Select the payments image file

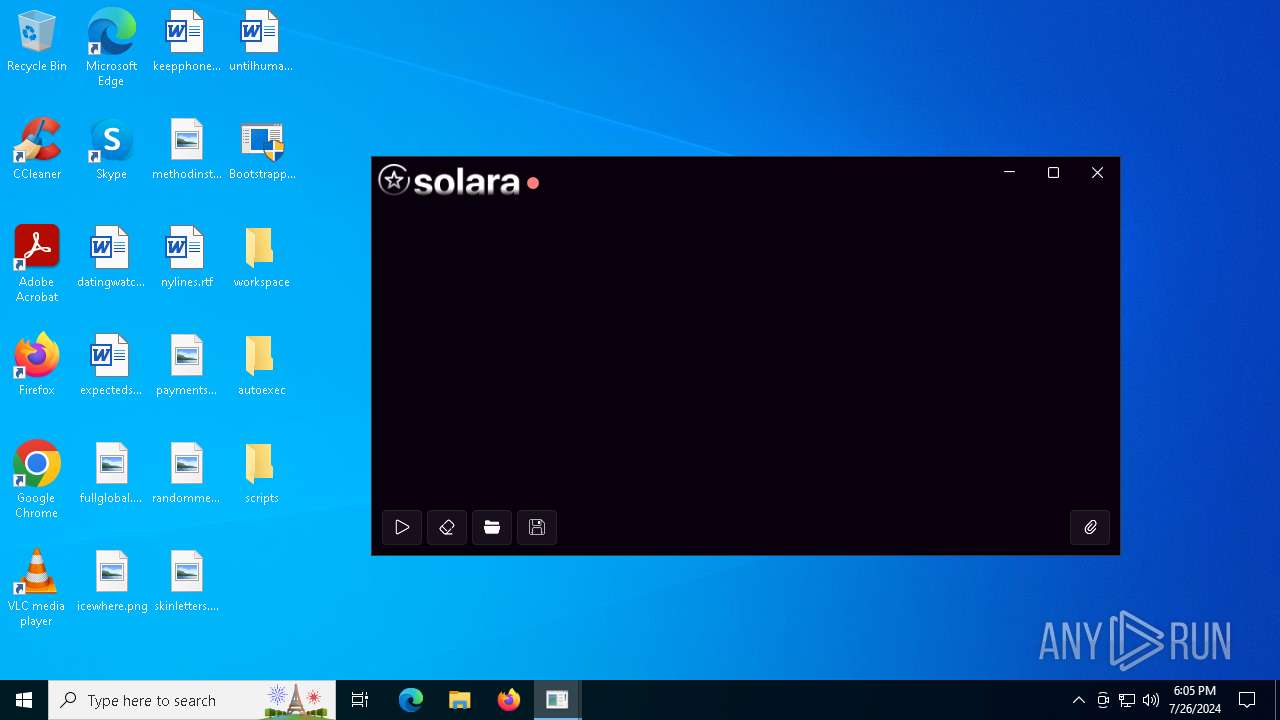186,366
